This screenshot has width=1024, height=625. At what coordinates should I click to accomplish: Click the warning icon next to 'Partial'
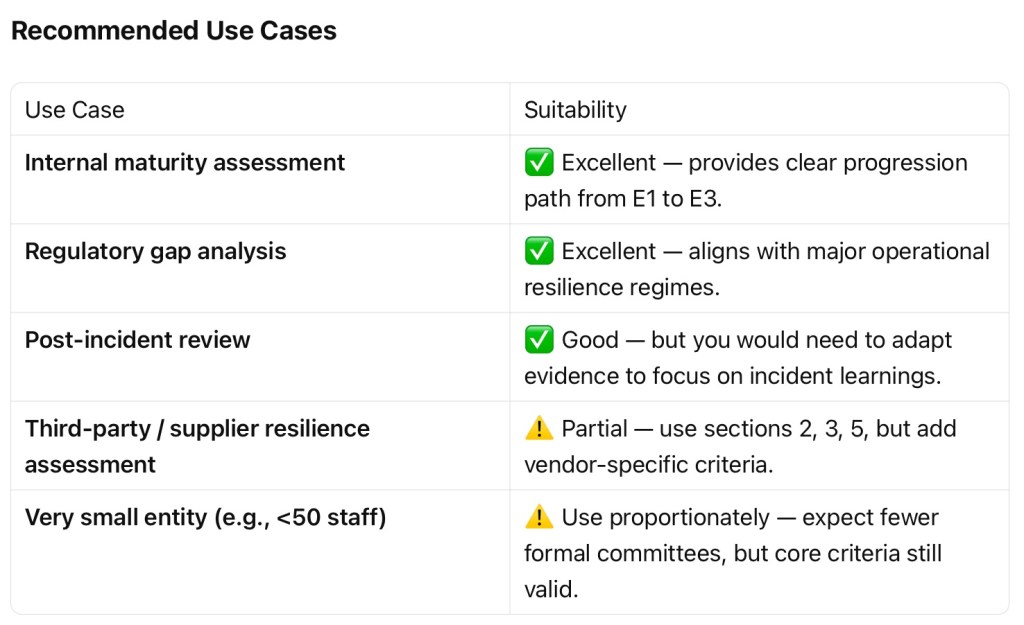point(539,429)
